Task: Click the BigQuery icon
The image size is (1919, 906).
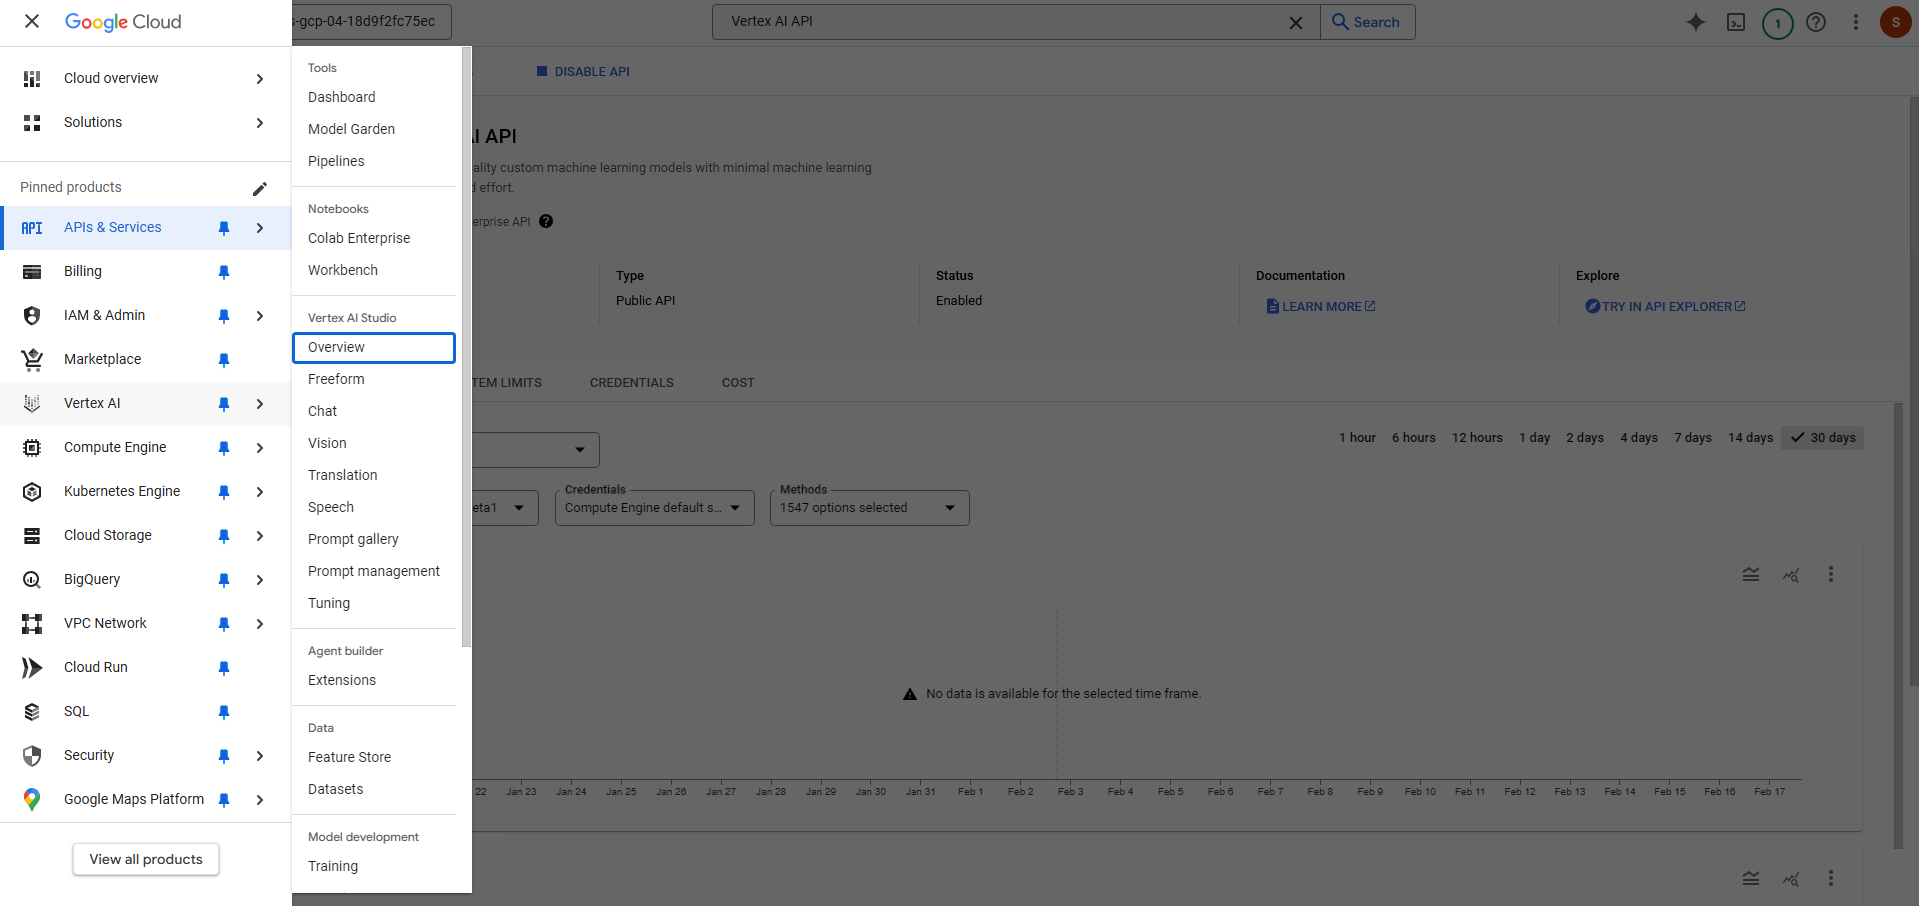Action: [x=32, y=580]
